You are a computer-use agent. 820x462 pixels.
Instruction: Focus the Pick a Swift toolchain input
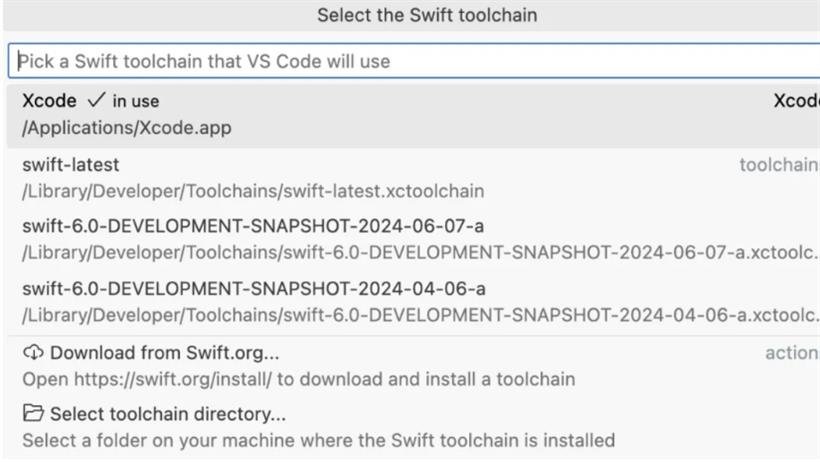[414, 61]
